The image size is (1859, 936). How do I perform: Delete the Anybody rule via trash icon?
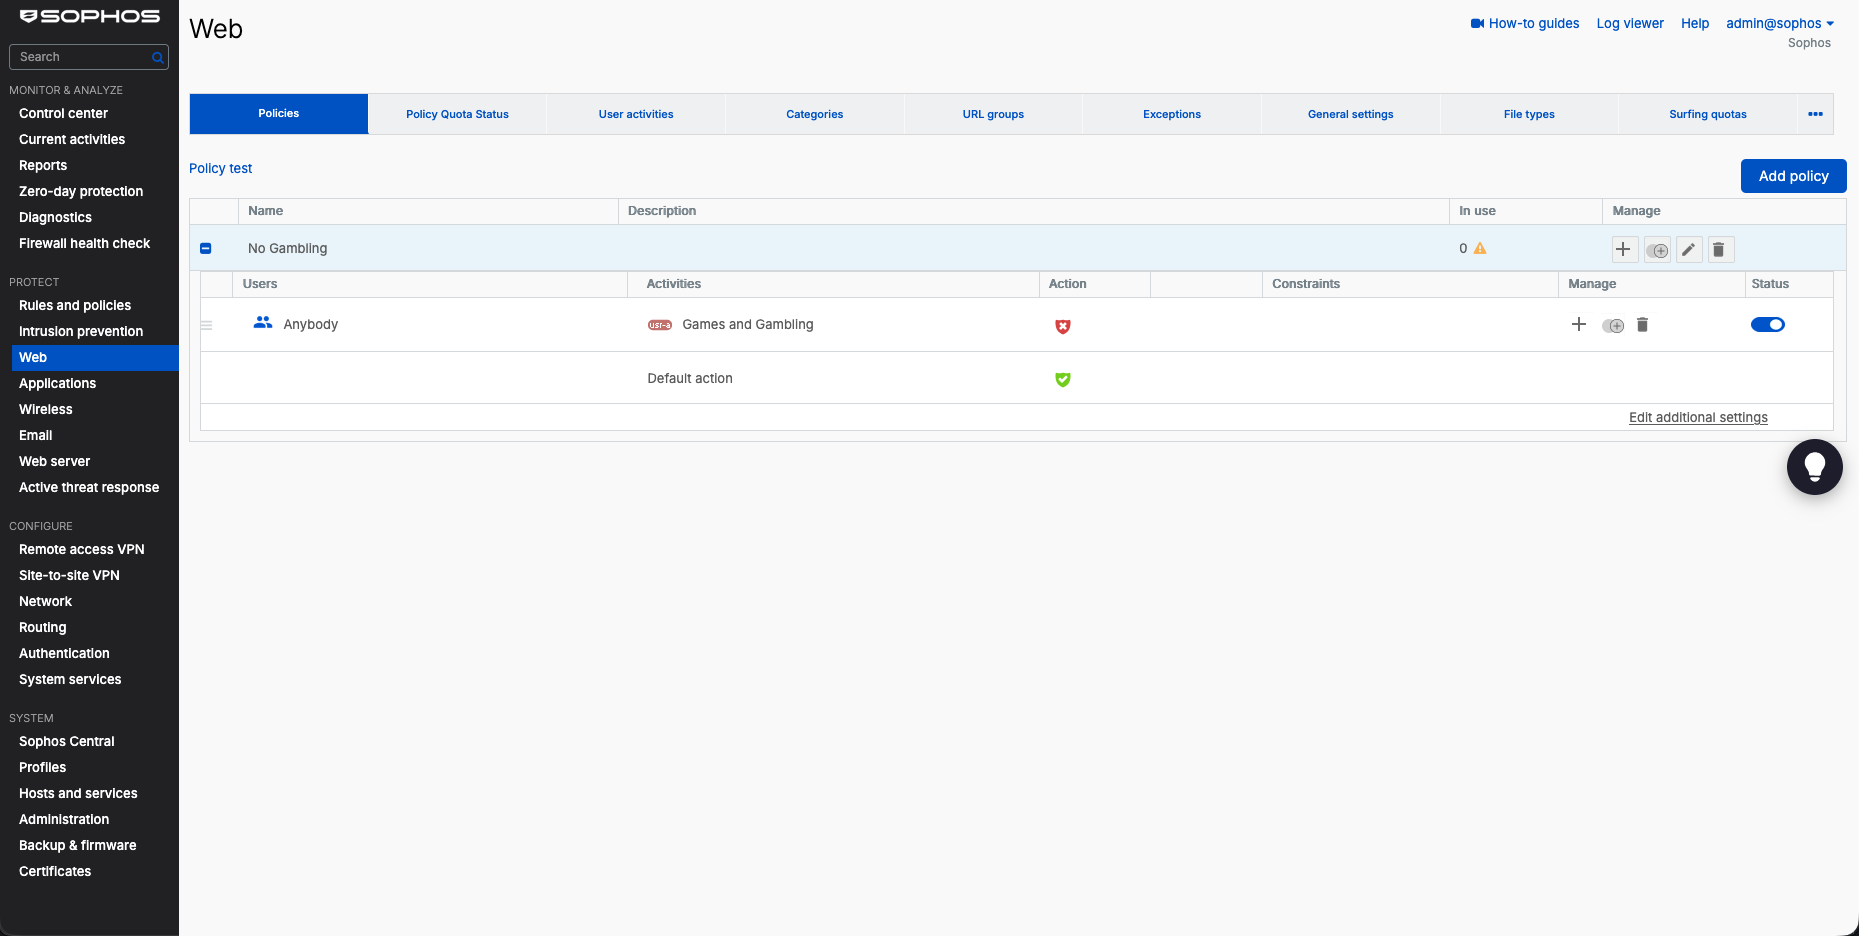pos(1642,325)
